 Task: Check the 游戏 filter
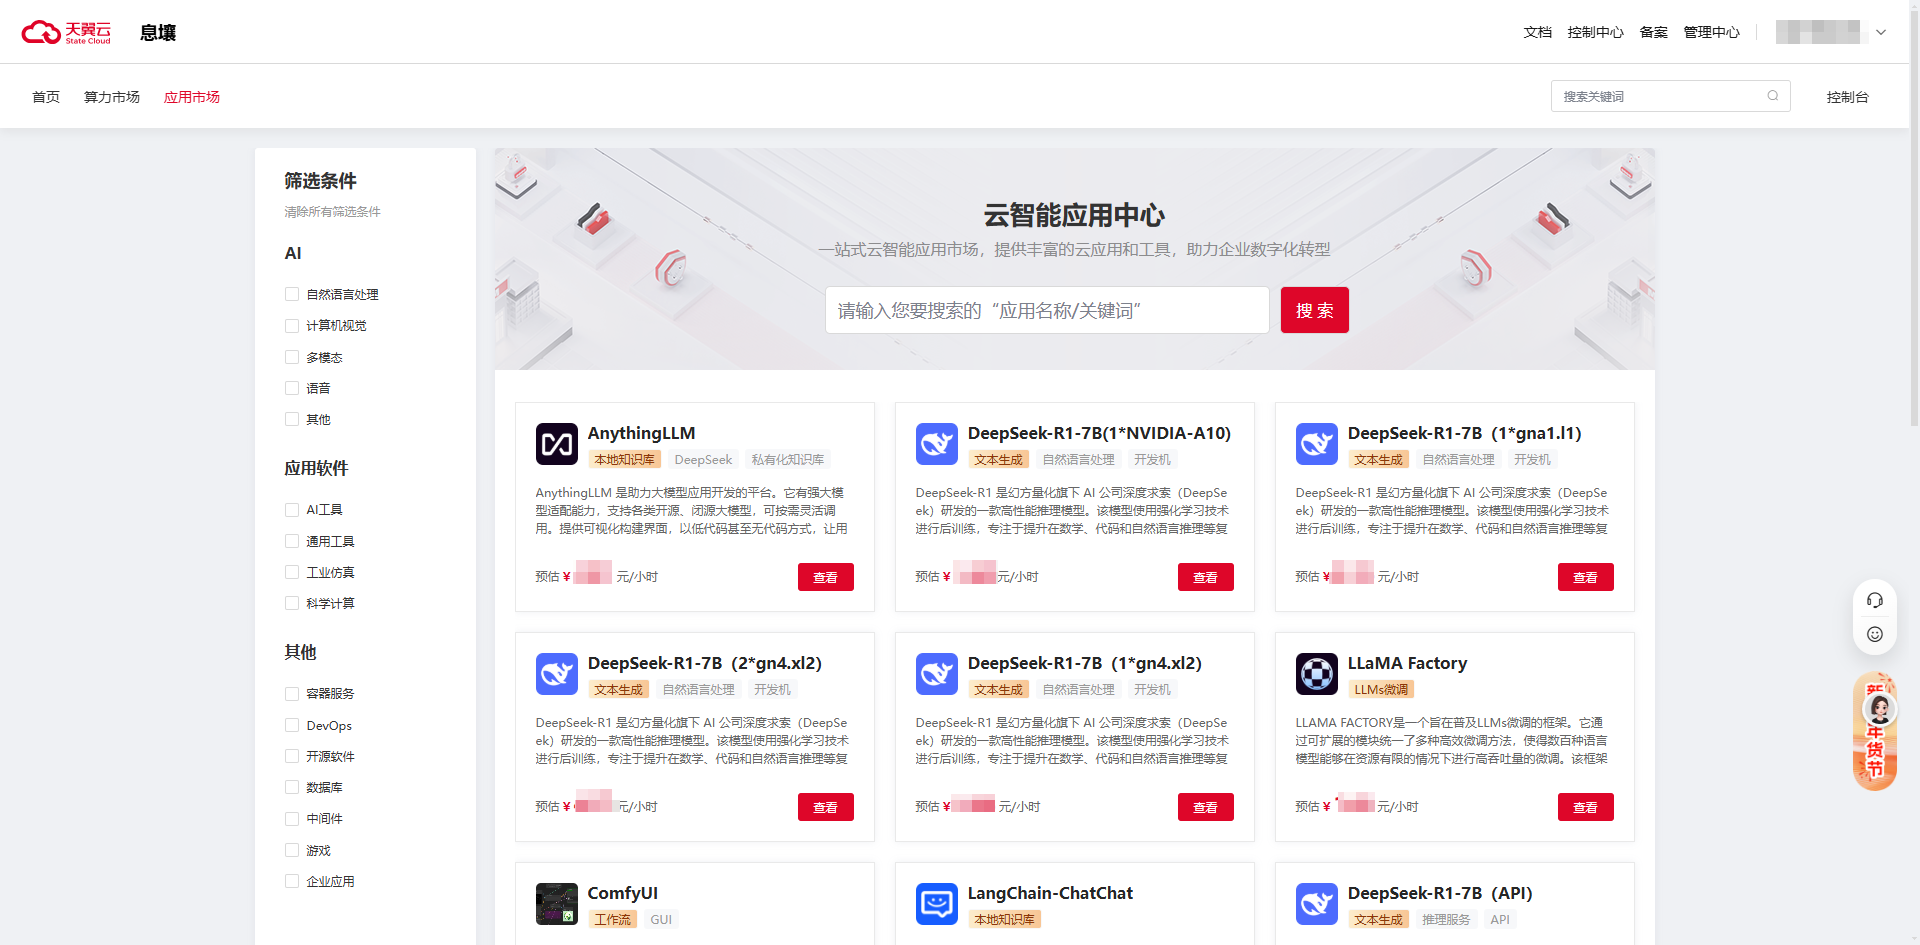pyautogui.click(x=292, y=850)
